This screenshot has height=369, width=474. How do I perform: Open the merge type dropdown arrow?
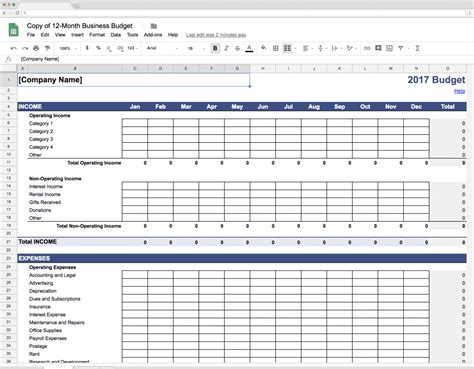point(295,49)
